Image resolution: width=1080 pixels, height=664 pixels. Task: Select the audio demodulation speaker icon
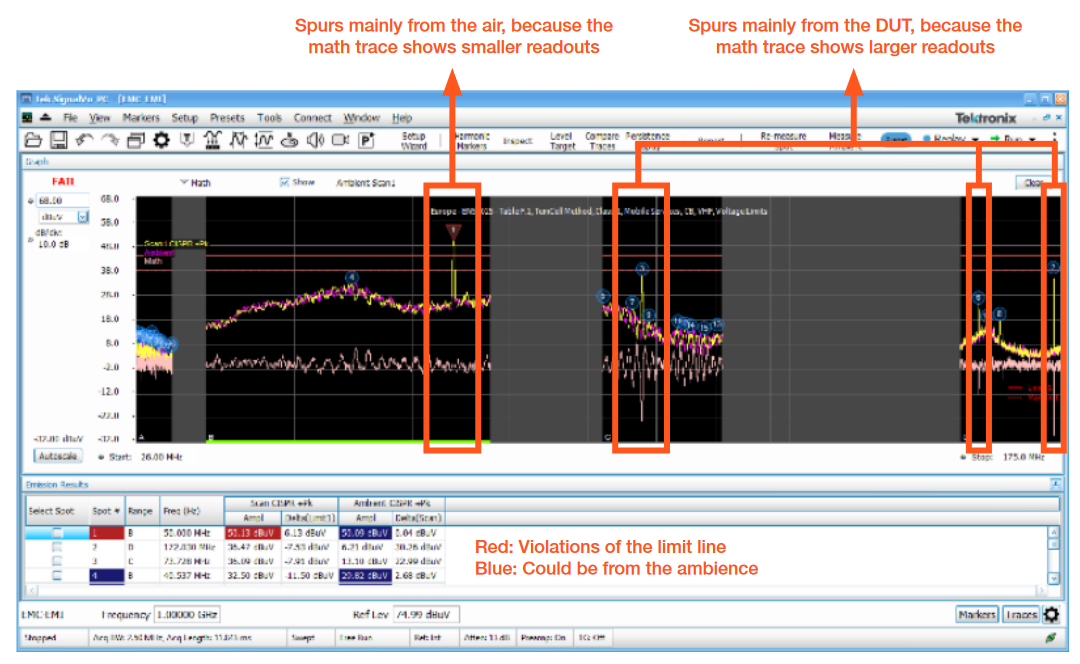click(316, 140)
